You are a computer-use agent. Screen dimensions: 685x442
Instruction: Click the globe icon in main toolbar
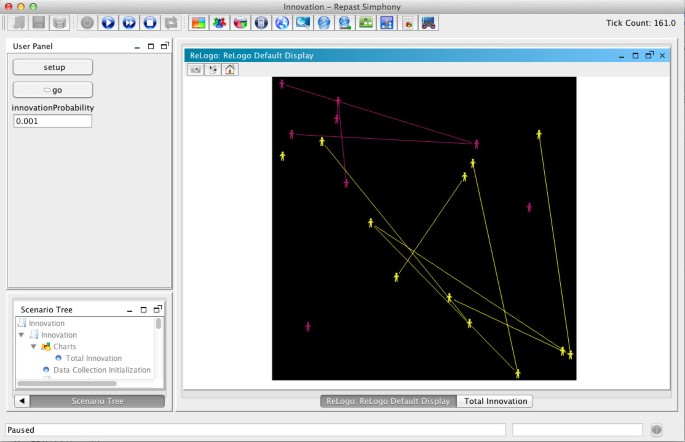(281, 22)
